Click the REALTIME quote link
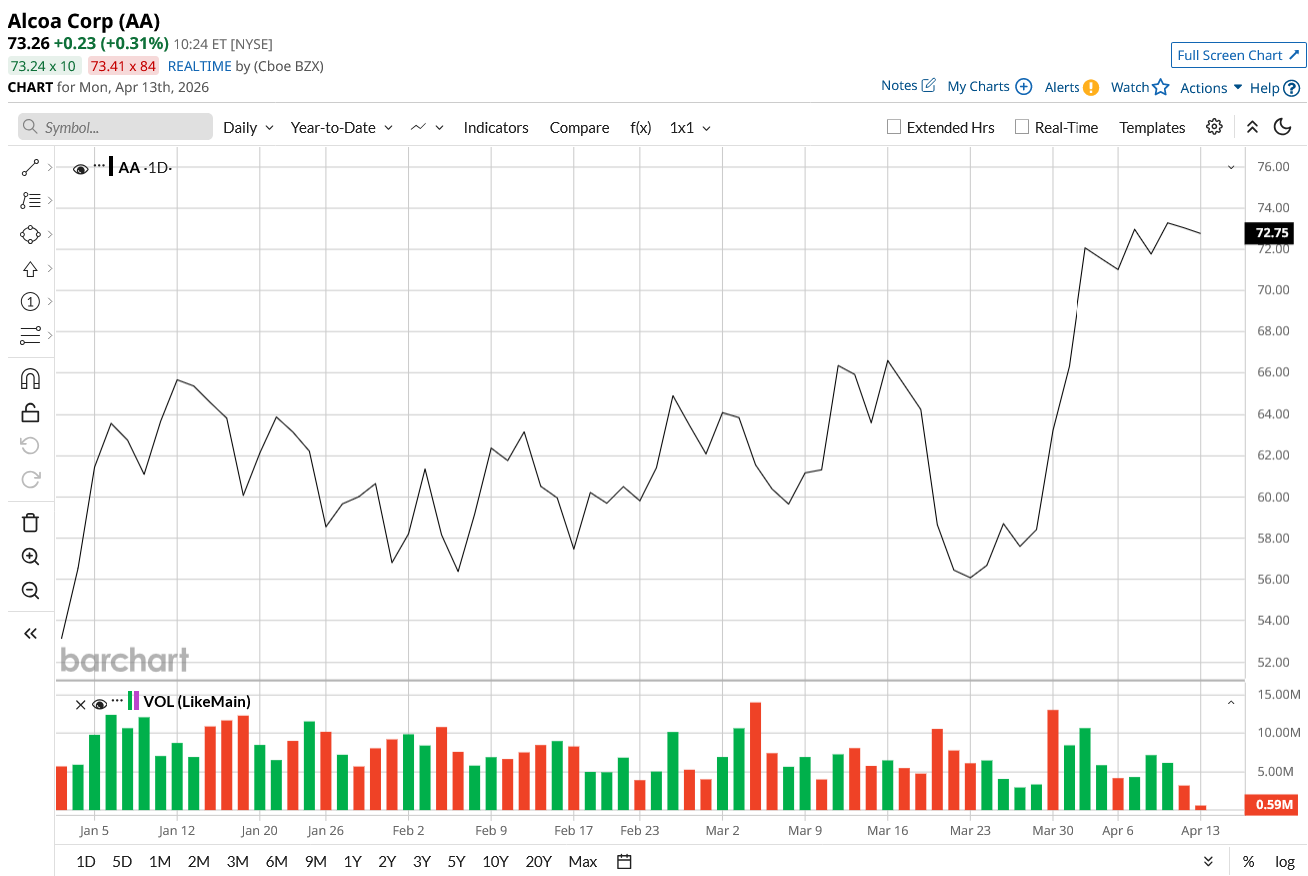 [199, 66]
